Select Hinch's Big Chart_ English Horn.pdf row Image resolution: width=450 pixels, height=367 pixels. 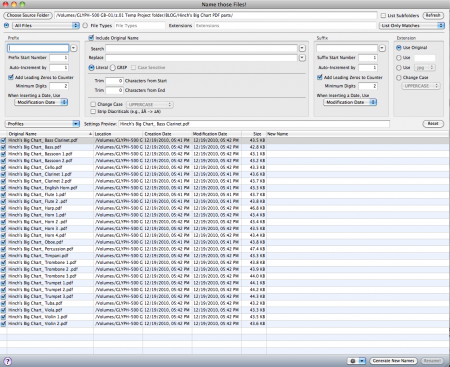(x=225, y=188)
